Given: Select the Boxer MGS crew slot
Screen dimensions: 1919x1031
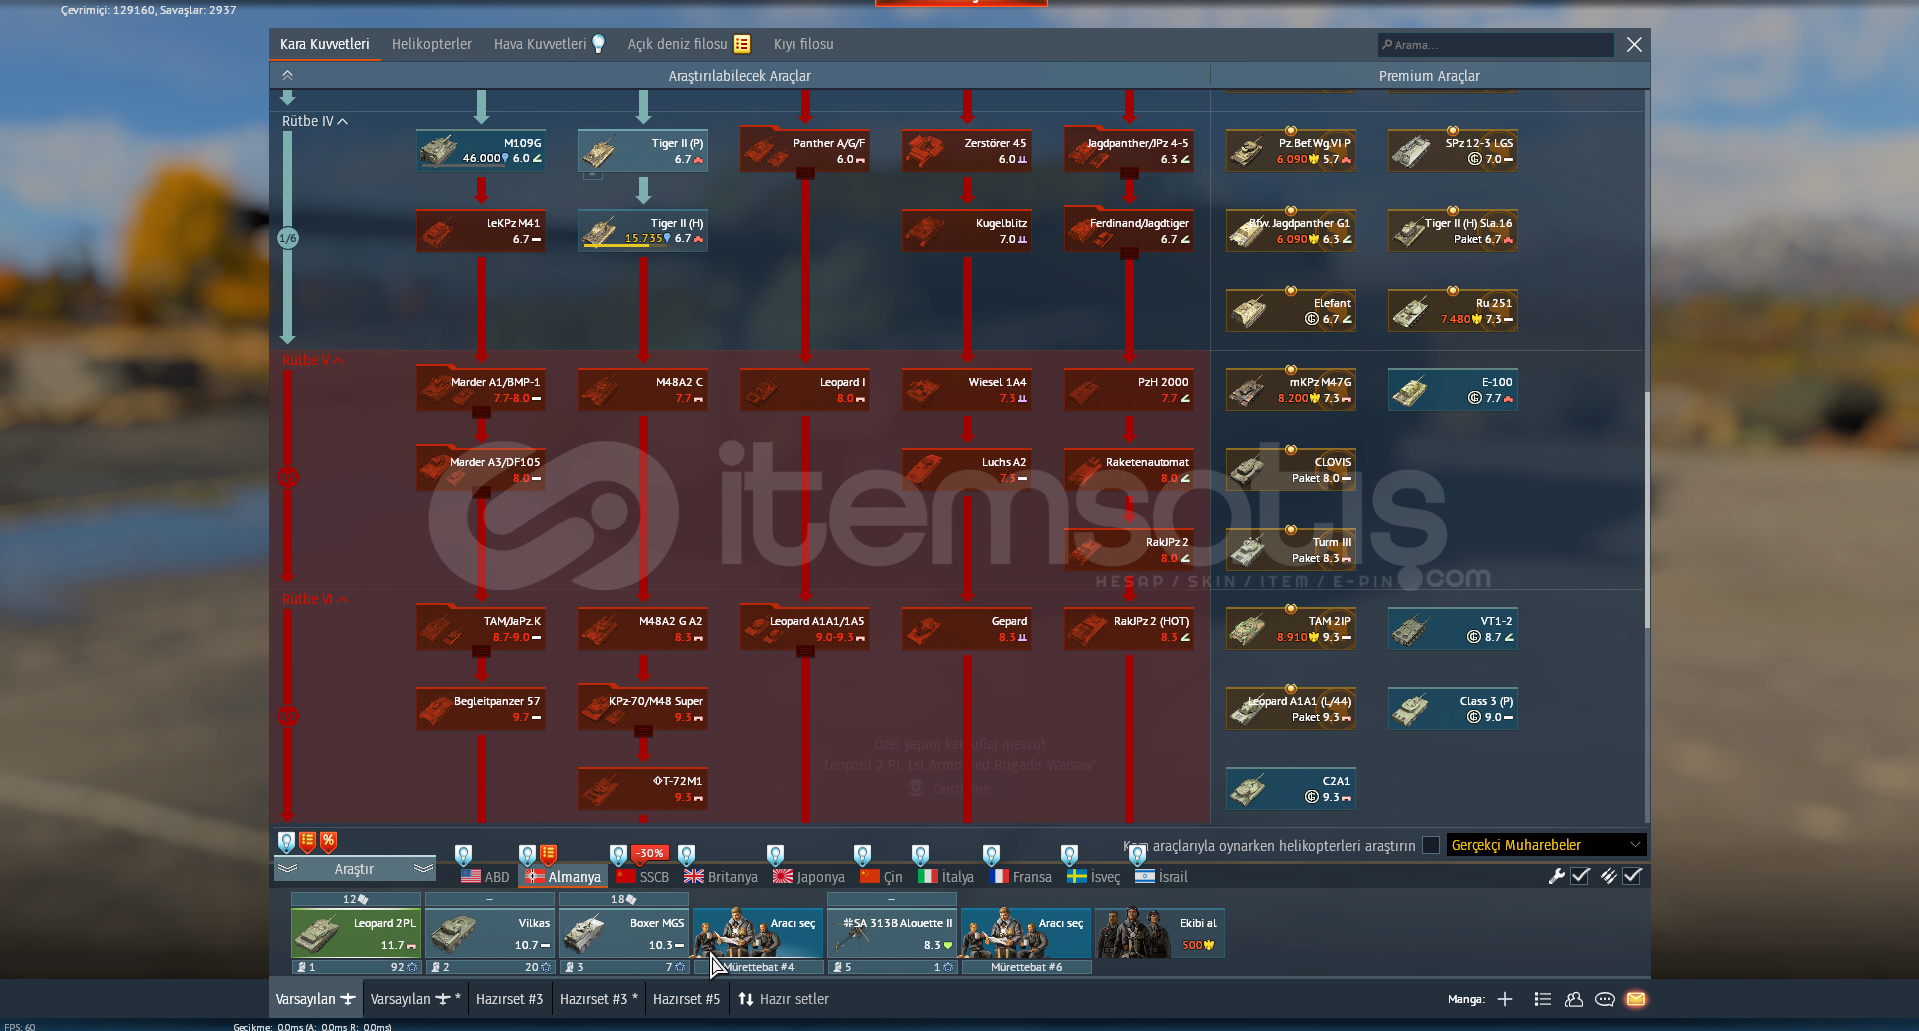Looking at the screenshot, I should [x=624, y=933].
